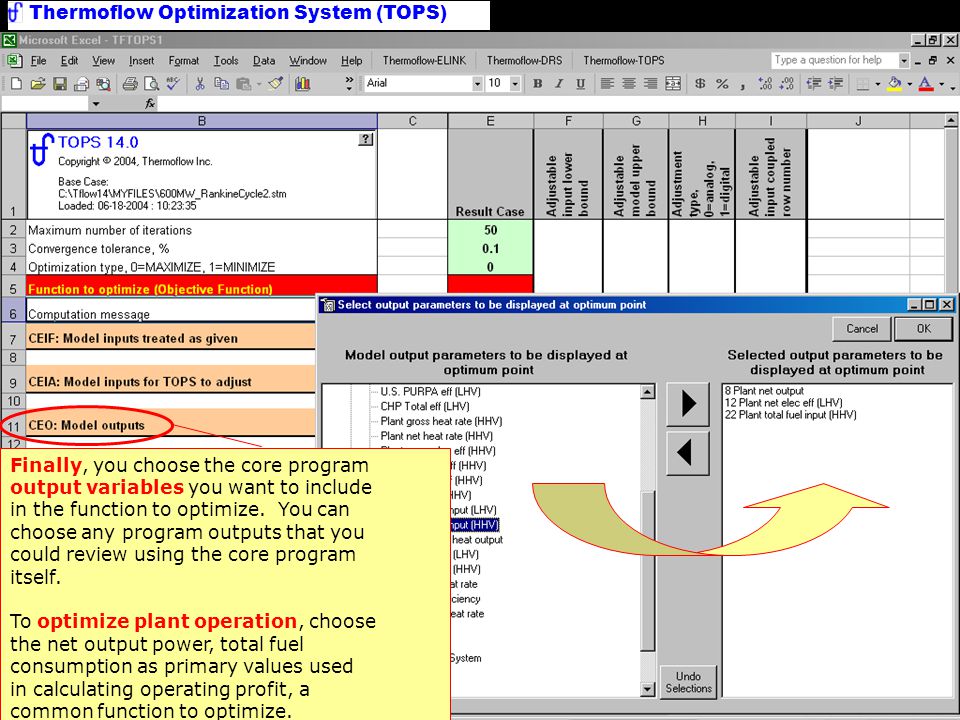Open the Thermoflow-DRS menu
The width and height of the screenshot is (960, 720).
pyautogui.click(x=524, y=61)
